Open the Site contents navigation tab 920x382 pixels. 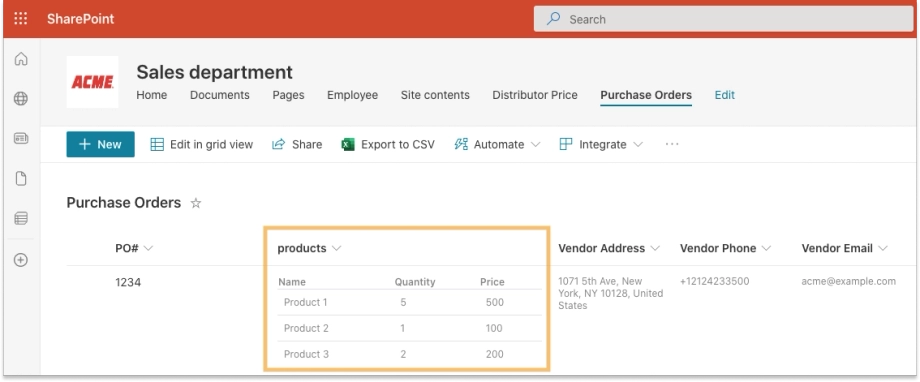tap(435, 95)
